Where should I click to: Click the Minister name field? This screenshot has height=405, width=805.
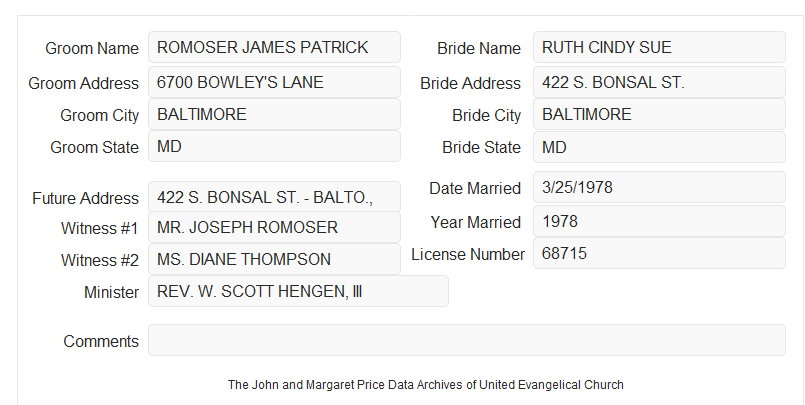point(298,291)
